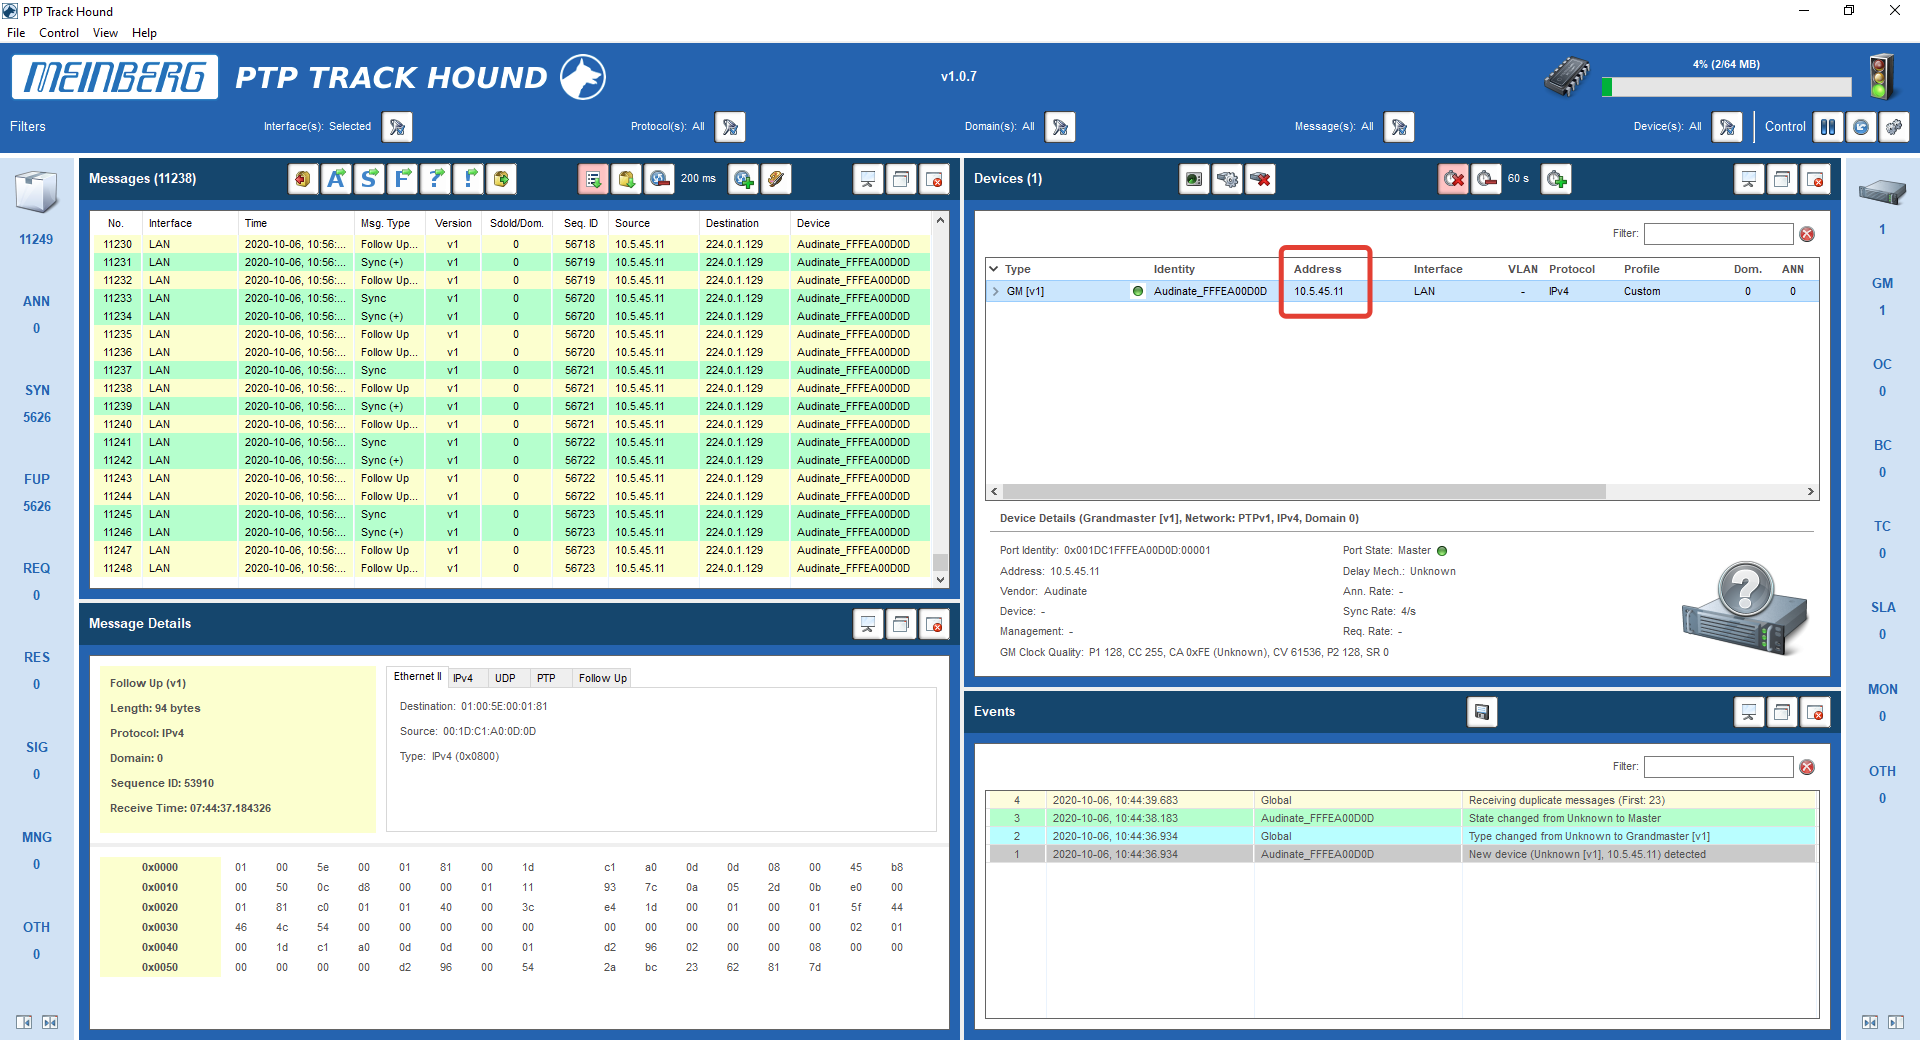Screen dimensions: 1920x1040
Task: Click presentation screen icon in Devices panel
Action: pyautogui.click(x=1749, y=179)
